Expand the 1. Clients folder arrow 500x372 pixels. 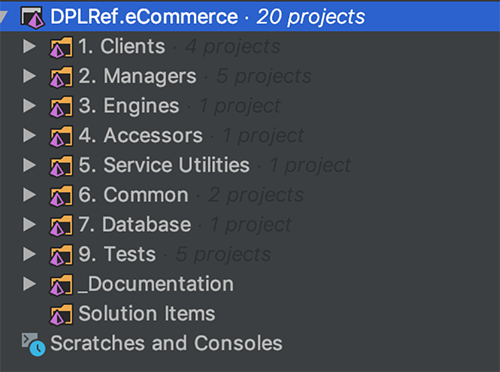coord(29,46)
